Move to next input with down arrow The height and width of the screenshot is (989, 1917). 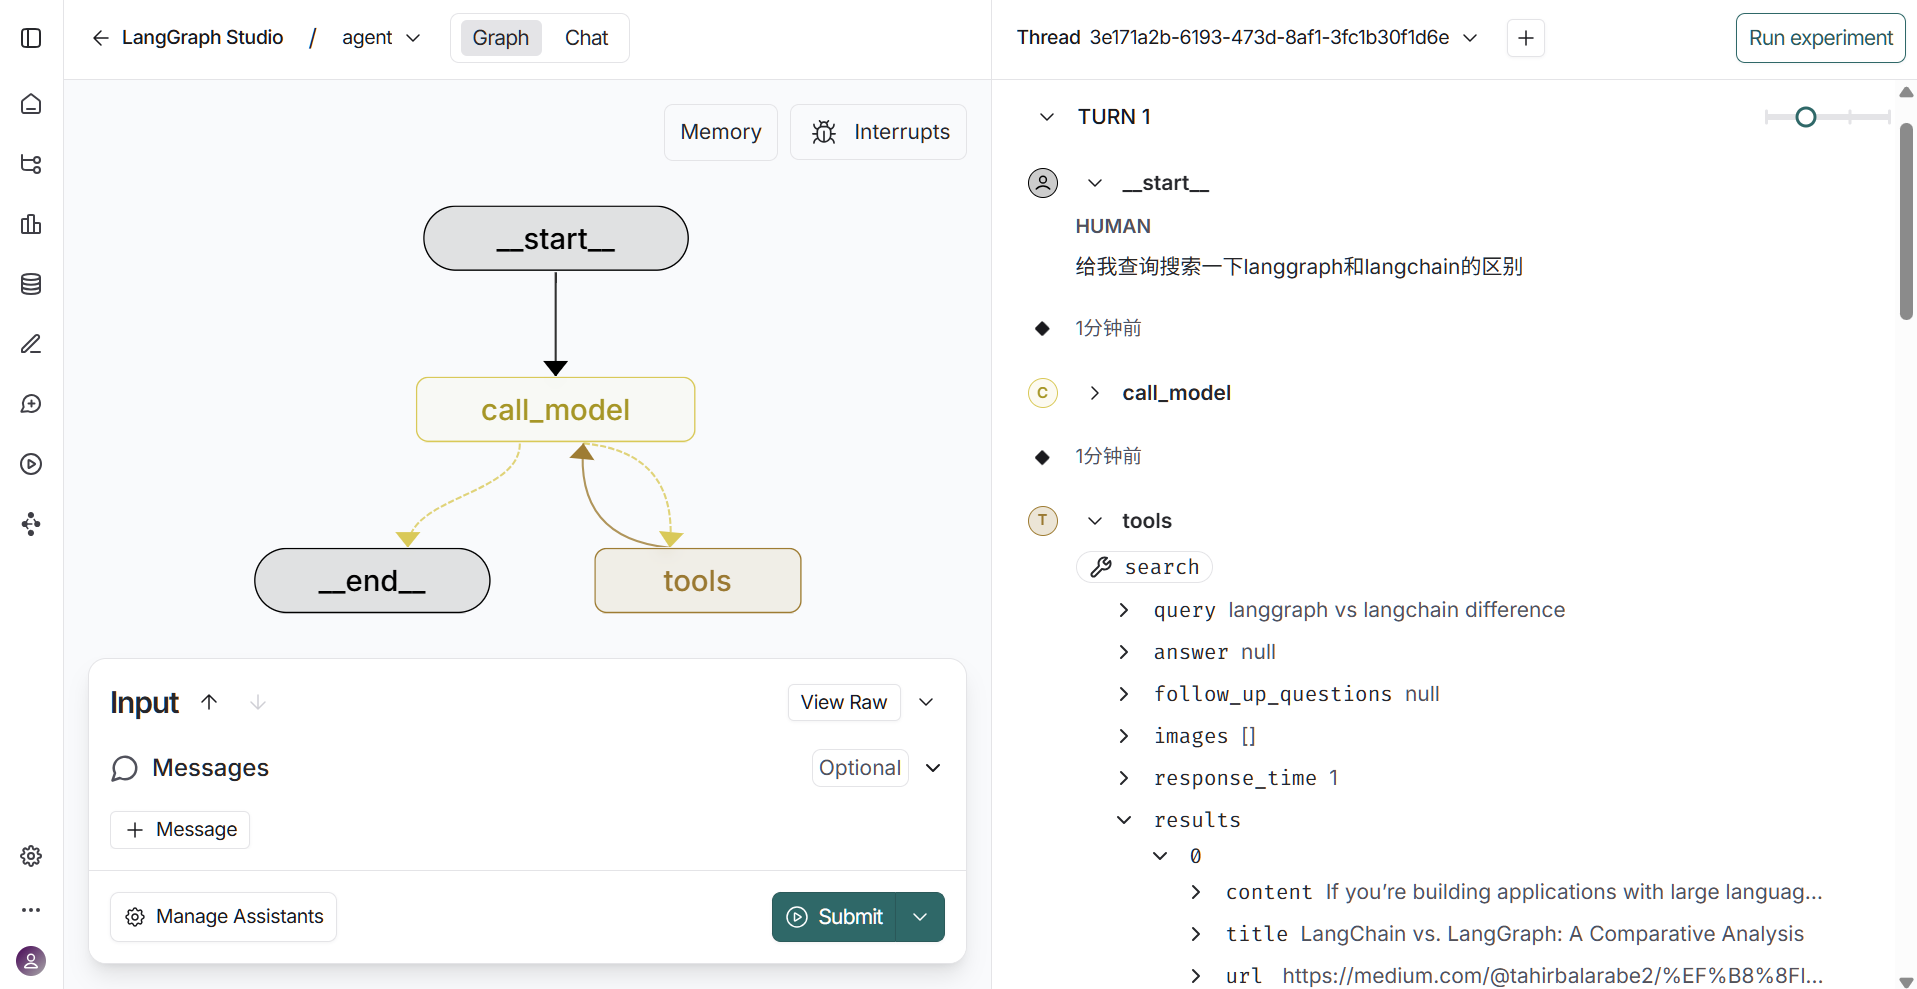click(x=258, y=702)
